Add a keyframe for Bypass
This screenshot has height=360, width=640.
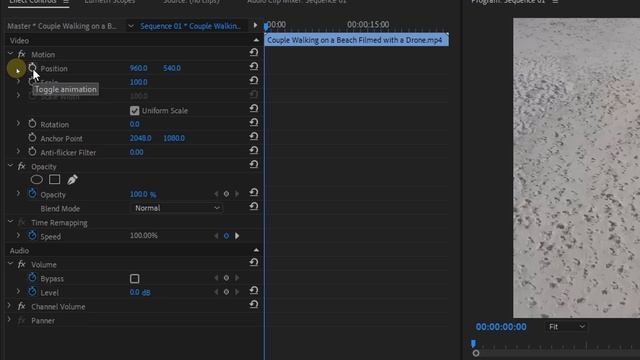[x=226, y=278]
